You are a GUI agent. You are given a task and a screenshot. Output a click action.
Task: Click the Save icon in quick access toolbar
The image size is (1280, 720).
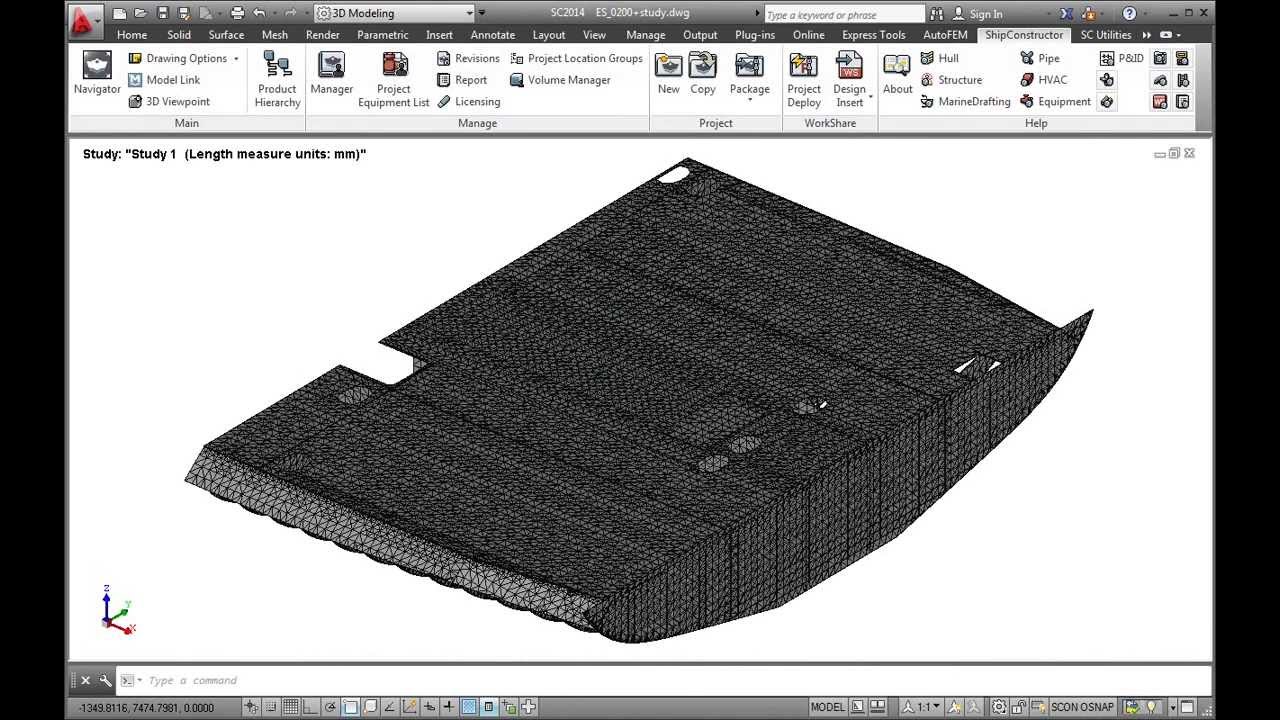pyautogui.click(x=162, y=13)
